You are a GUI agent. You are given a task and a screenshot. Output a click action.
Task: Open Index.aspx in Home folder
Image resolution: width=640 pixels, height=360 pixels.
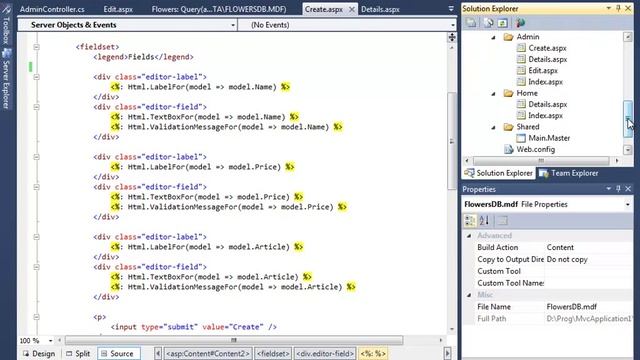tap(545, 116)
